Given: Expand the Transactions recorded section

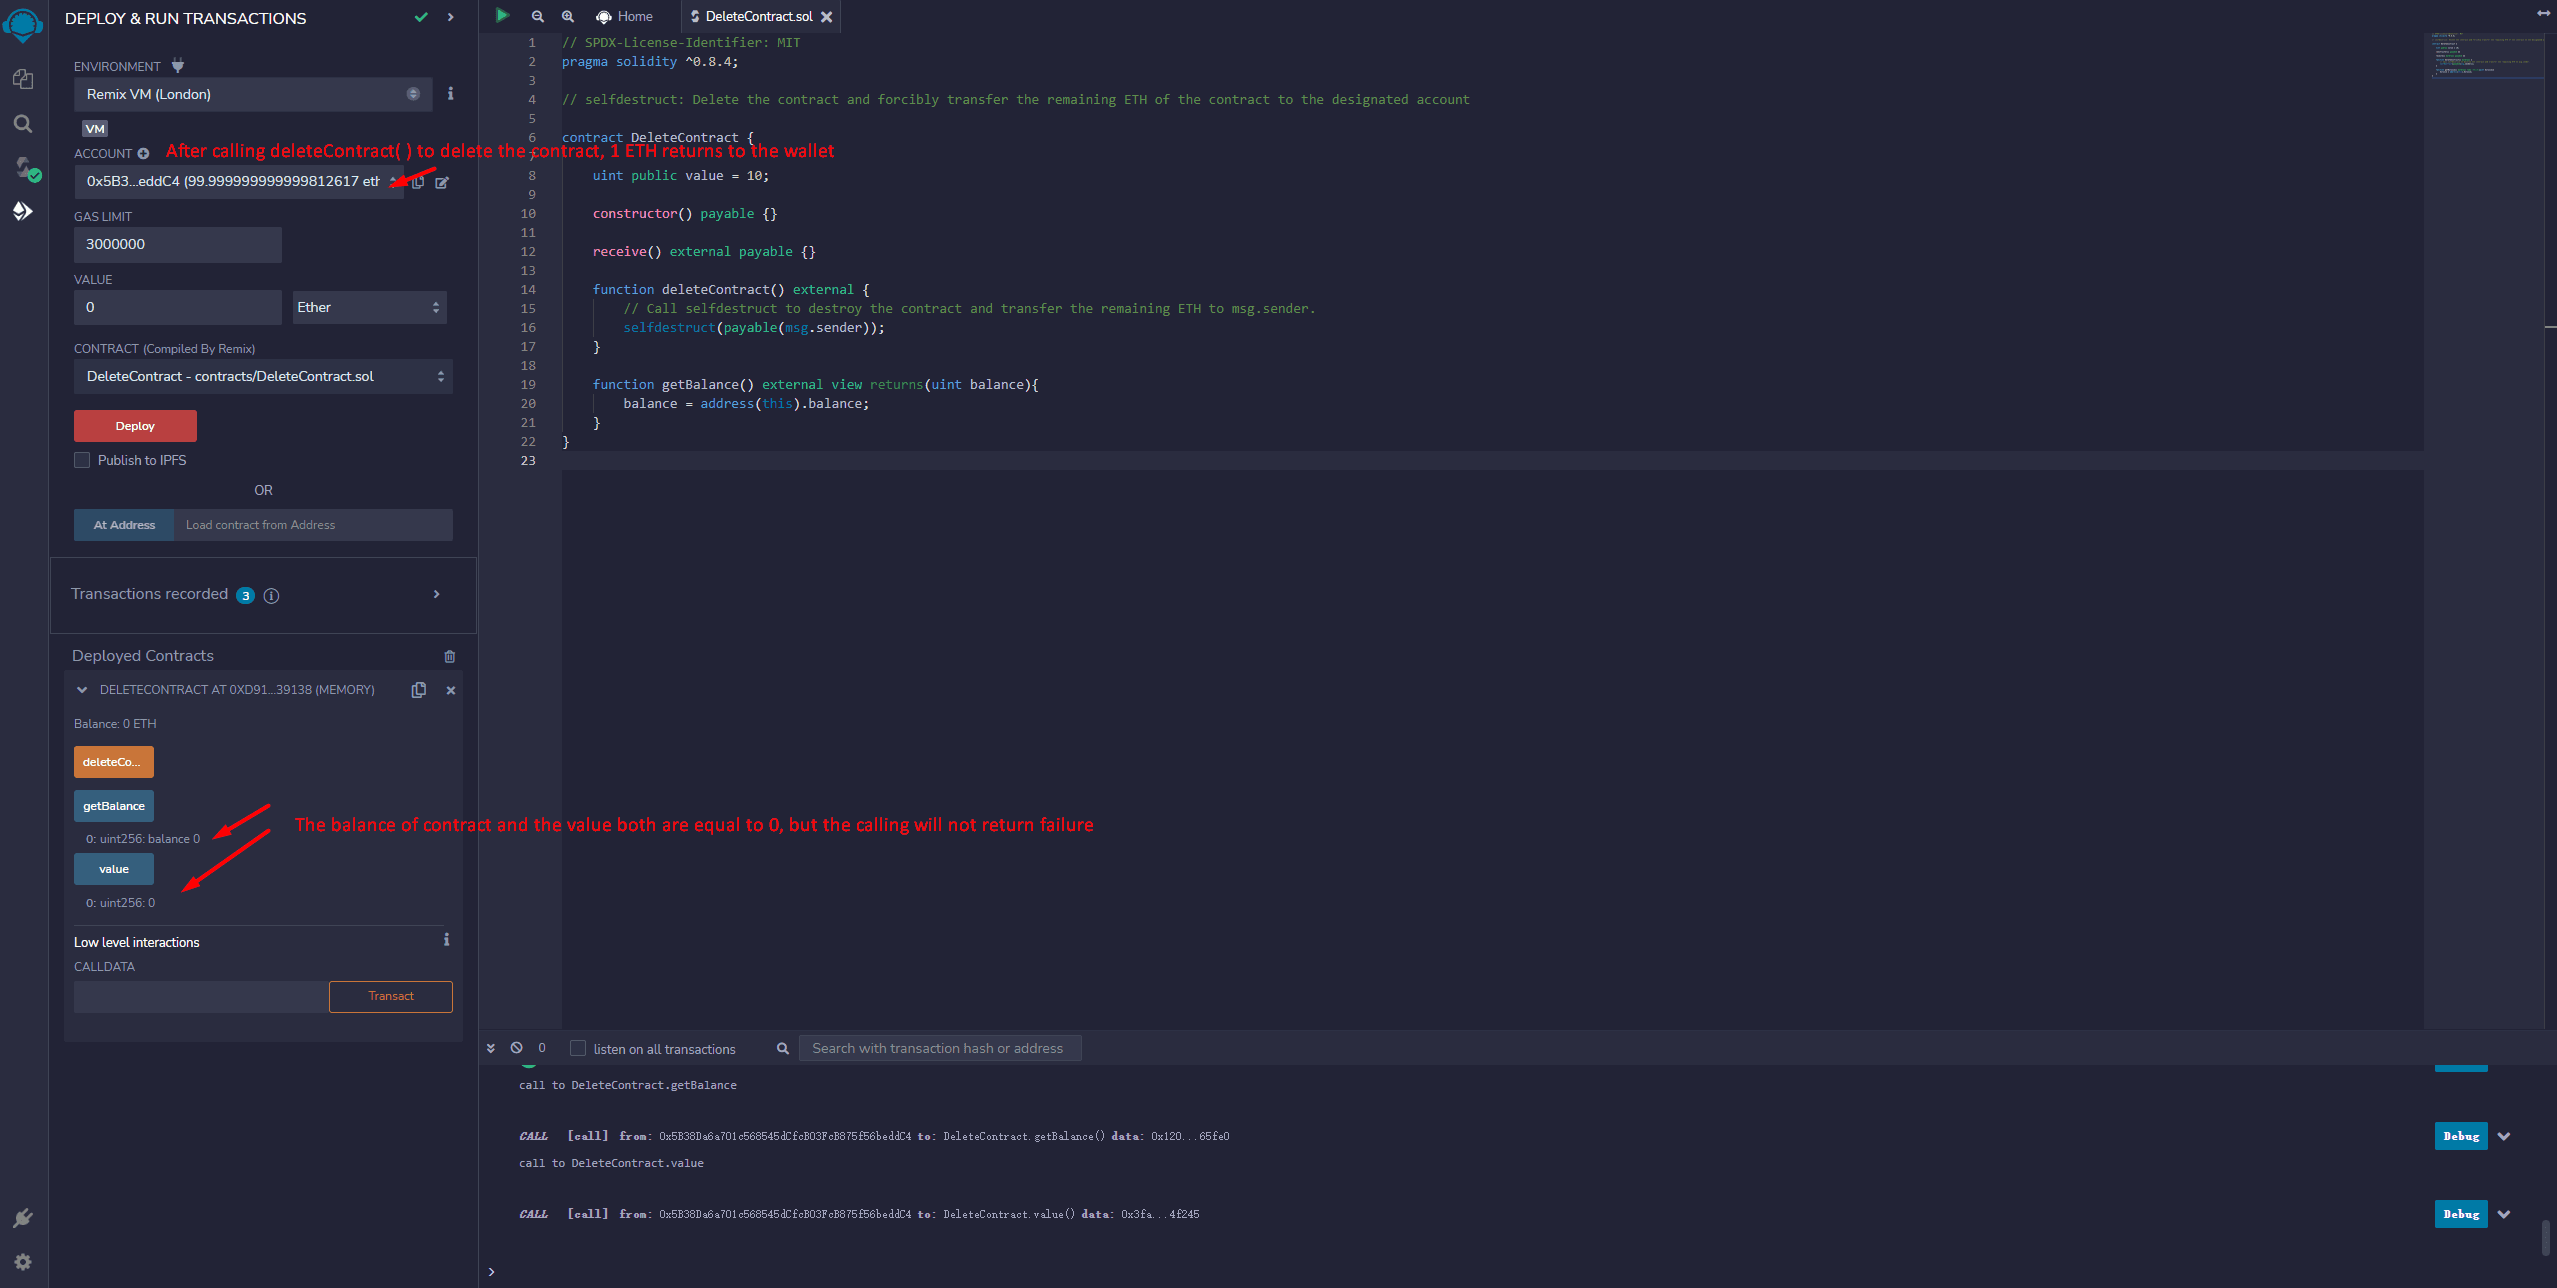Looking at the screenshot, I should [x=436, y=594].
